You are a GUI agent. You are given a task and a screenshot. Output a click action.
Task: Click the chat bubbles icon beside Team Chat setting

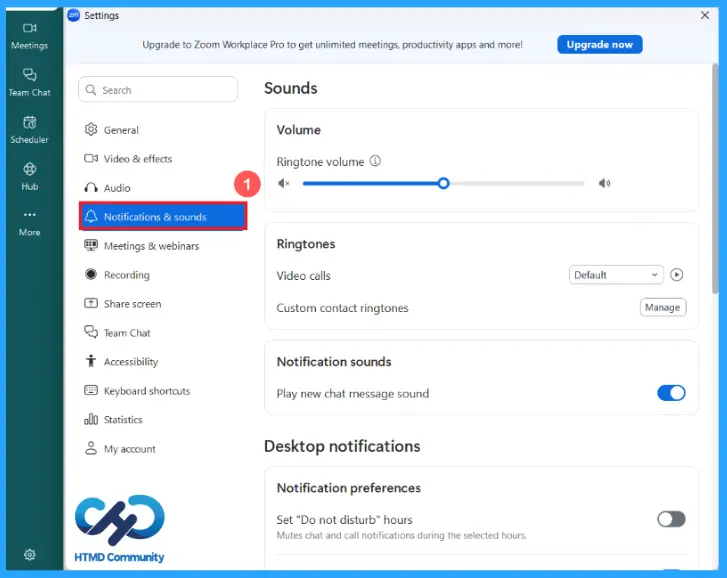click(x=91, y=332)
